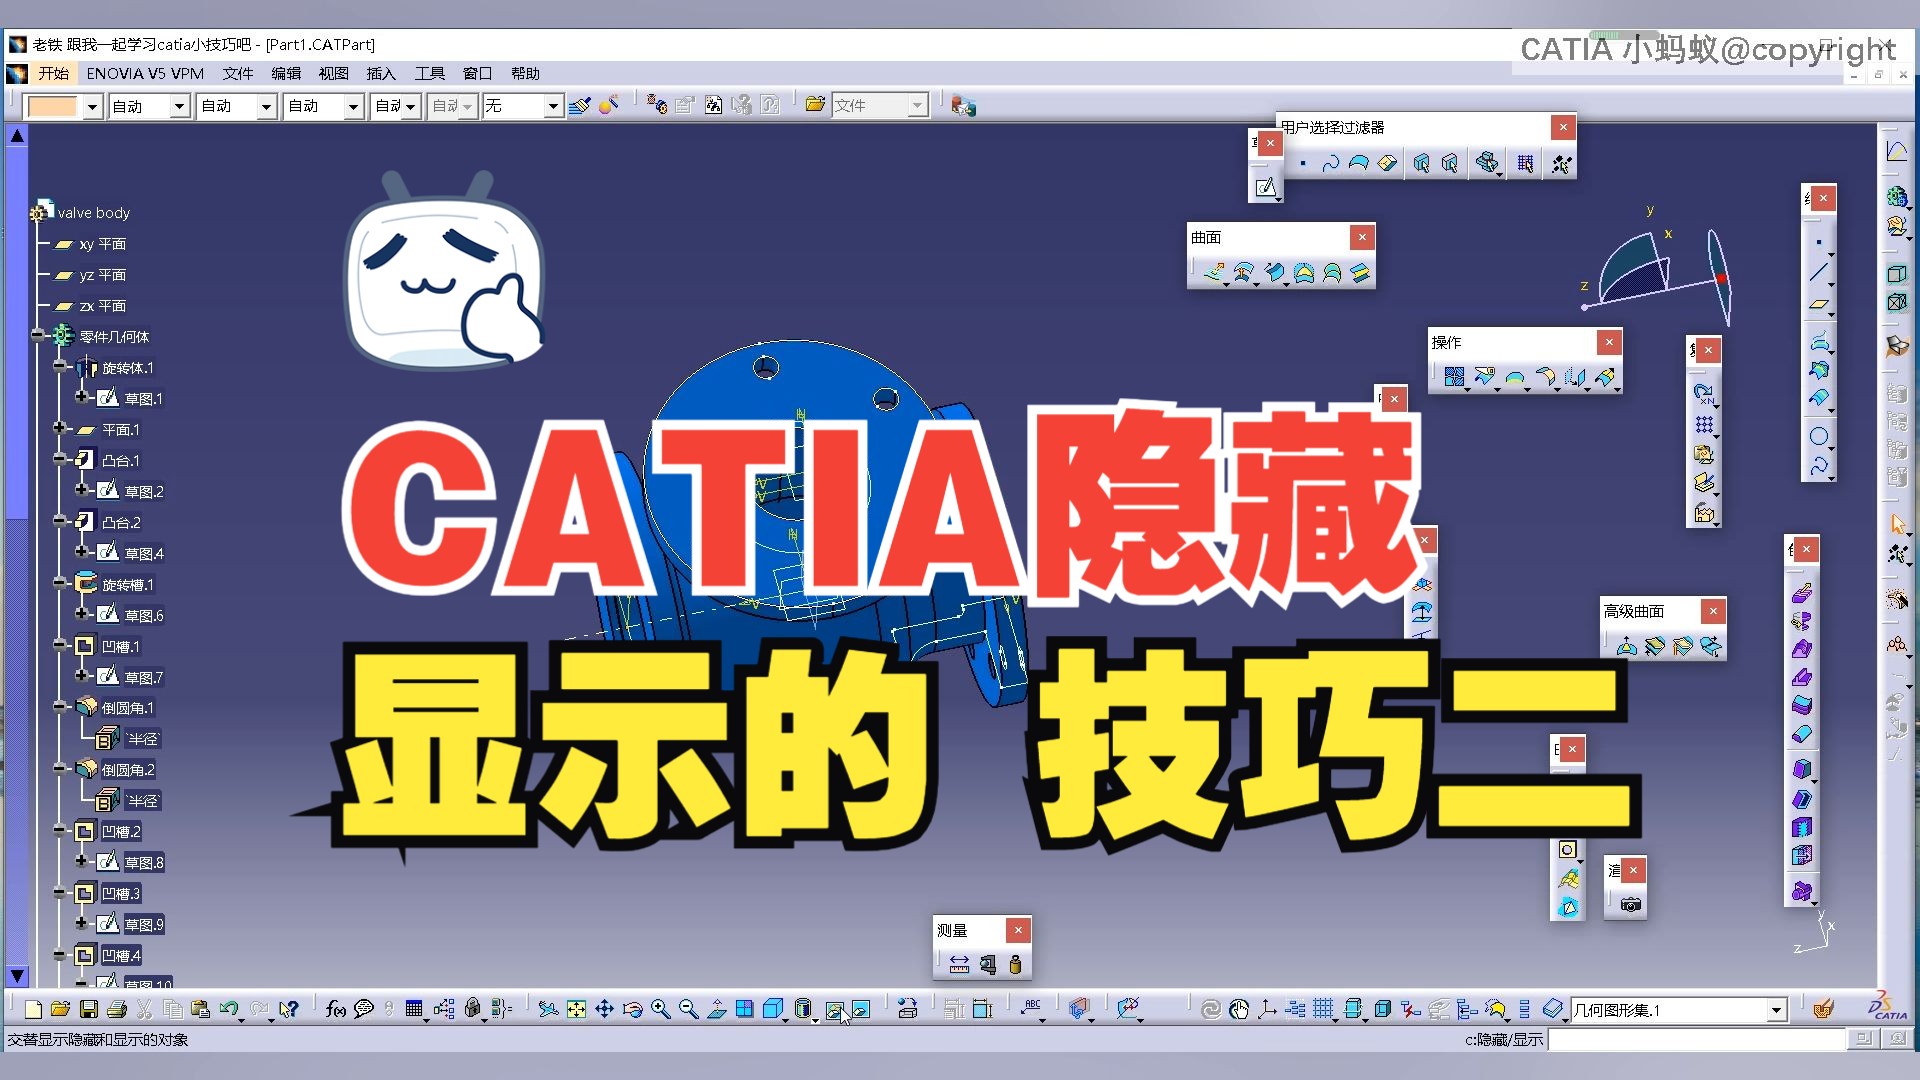Toggle the hand manipulation icon
This screenshot has width=1920, height=1080.
click(1239, 1009)
